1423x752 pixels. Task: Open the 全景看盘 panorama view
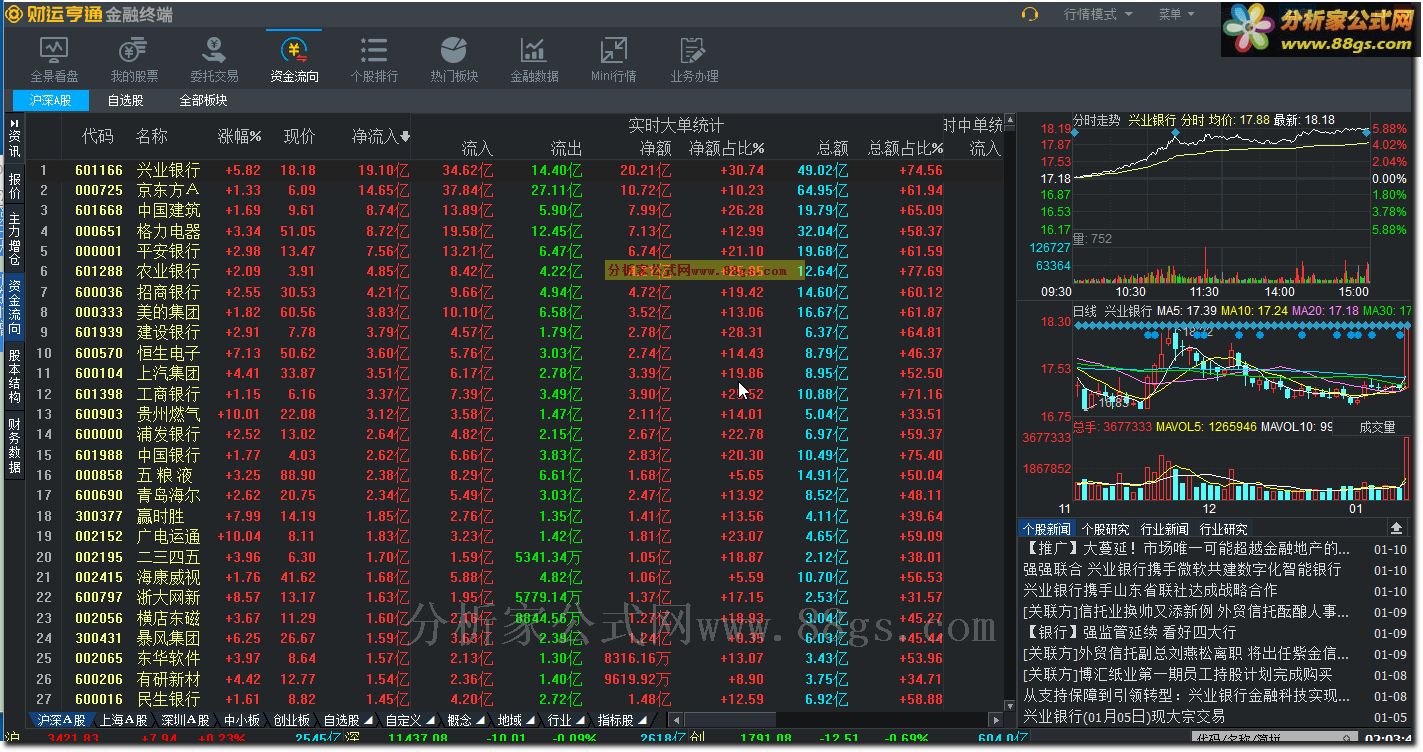tap(54, 59)
